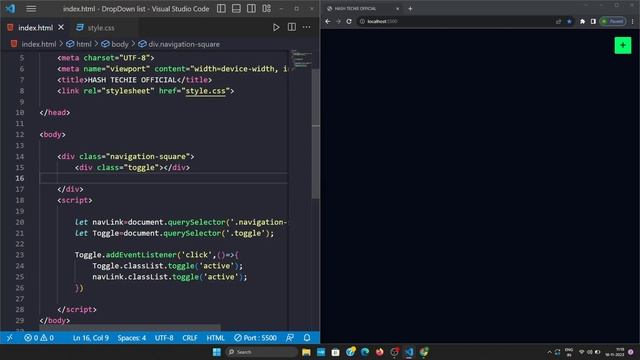Open the Chrome three-dot menu
The width and height of the screenshot is (640, 360).
coord(633,21)
